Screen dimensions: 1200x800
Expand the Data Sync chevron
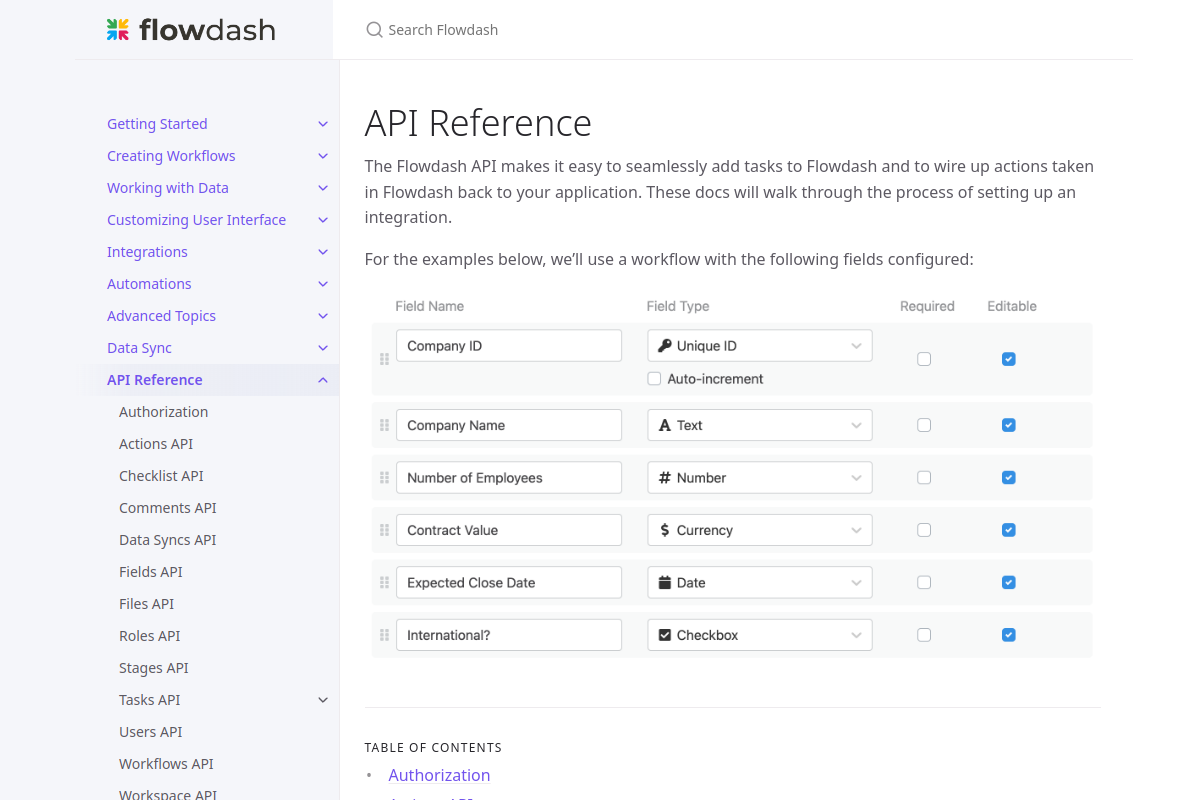tap(323, 348)
